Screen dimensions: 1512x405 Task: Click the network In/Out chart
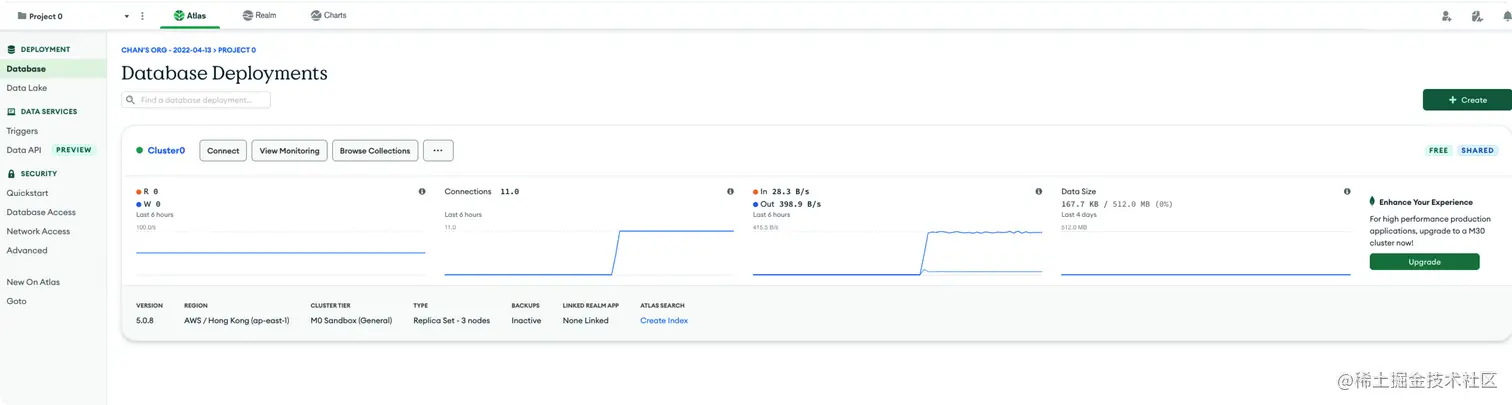tap(898, 251)
